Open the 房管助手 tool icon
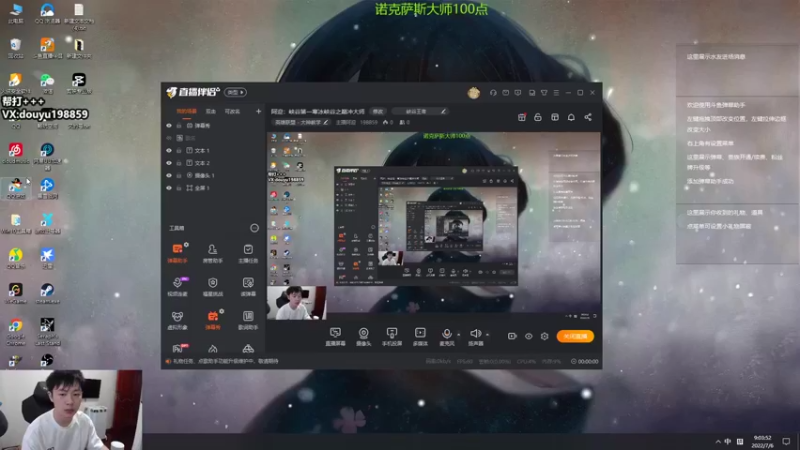The image size is (800, 450). 212,253
